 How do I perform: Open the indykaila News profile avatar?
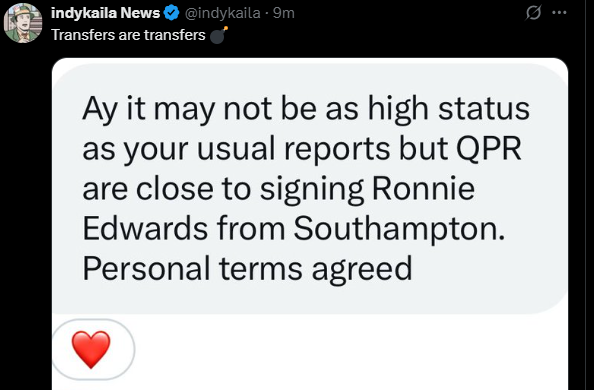[x=23, y=23]
